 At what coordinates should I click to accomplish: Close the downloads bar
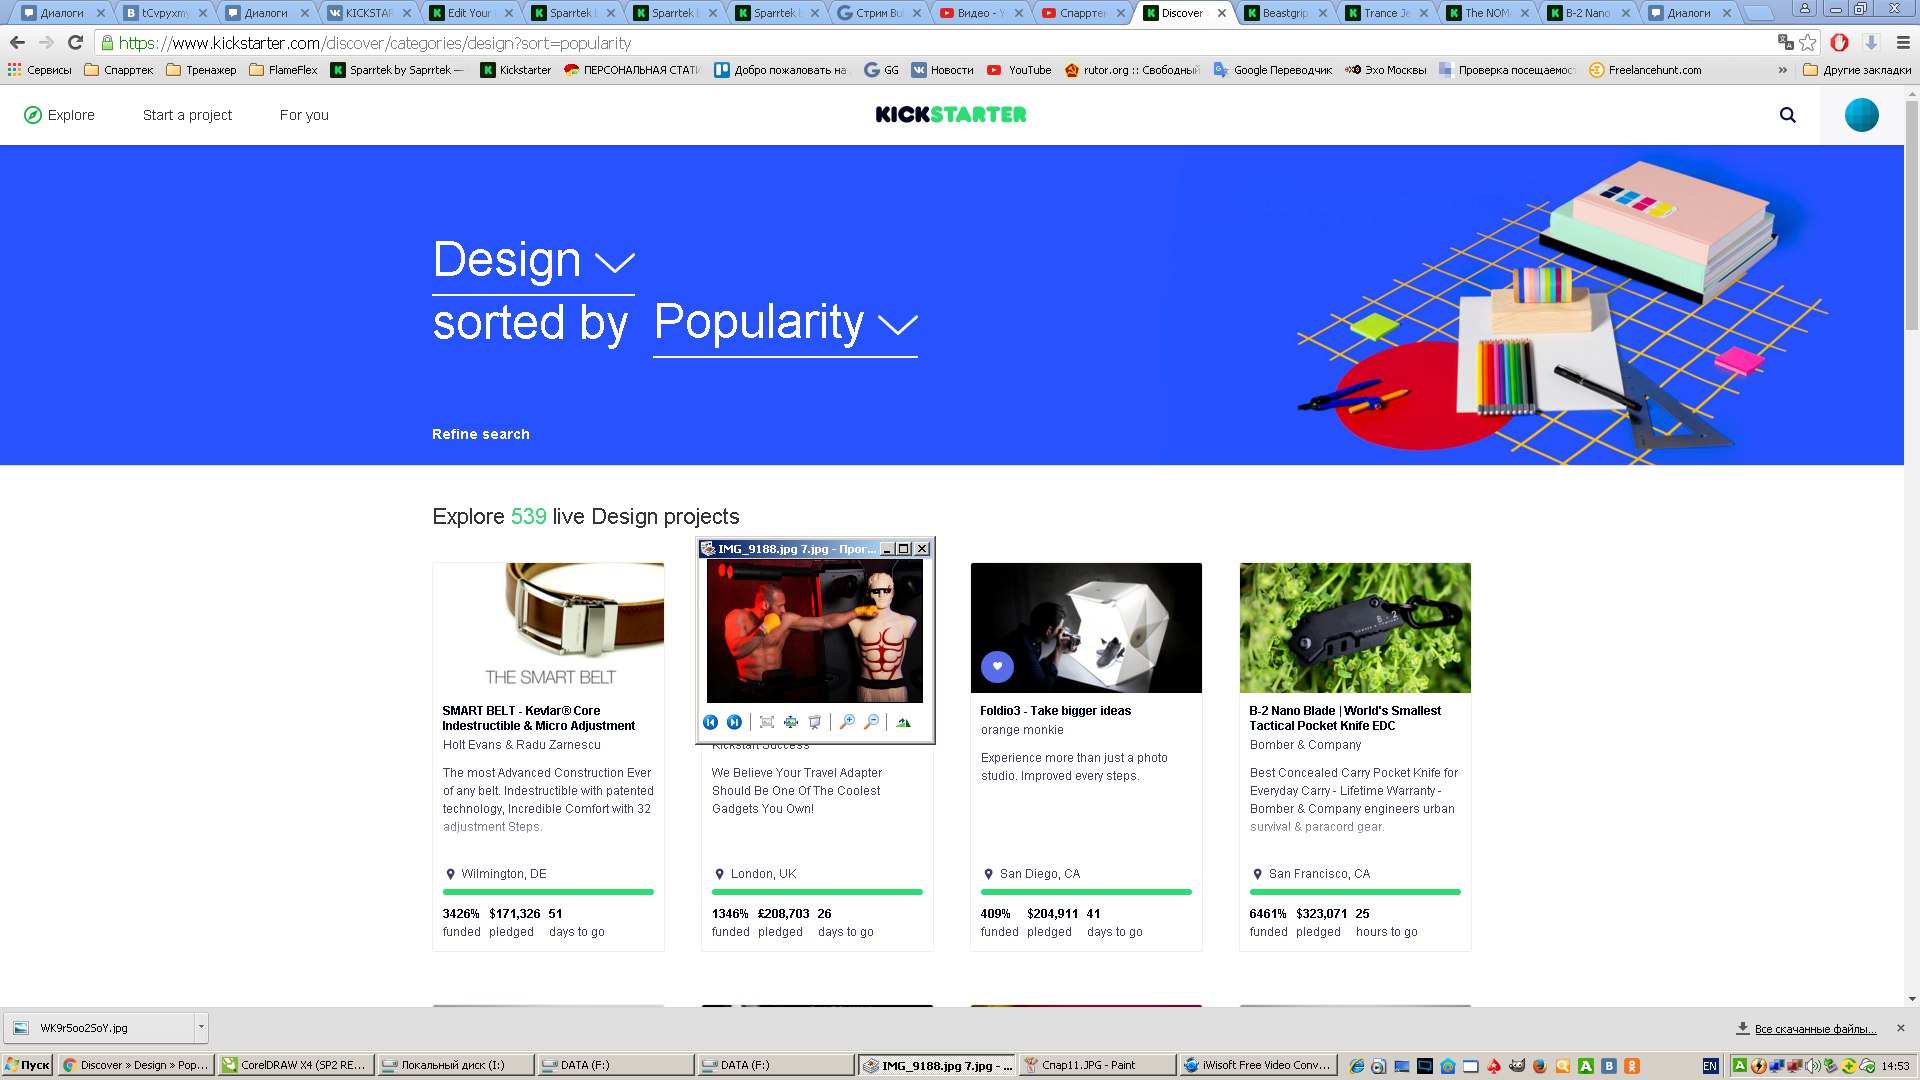[1901, 1028]
